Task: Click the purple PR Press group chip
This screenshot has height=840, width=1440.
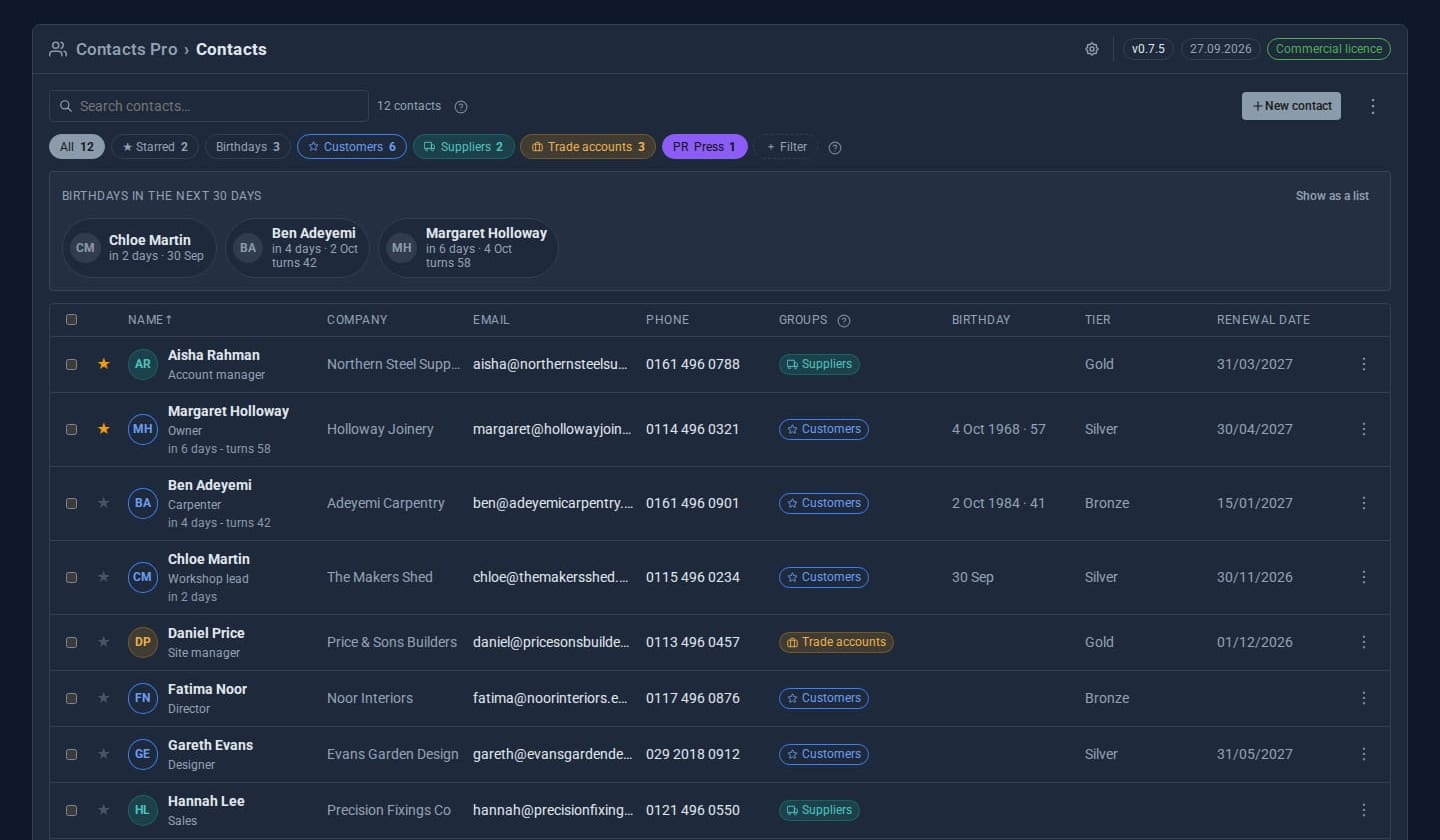Action: 704,147
